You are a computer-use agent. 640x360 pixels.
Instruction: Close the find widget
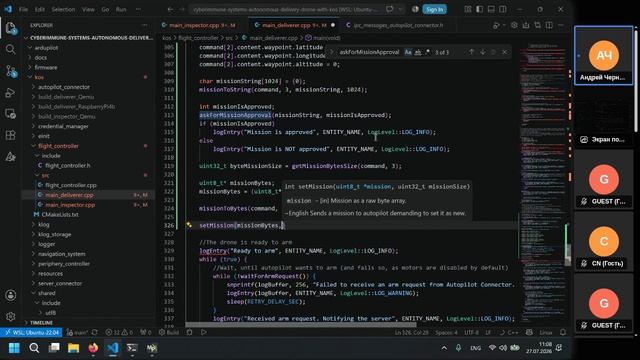[504, 52]
